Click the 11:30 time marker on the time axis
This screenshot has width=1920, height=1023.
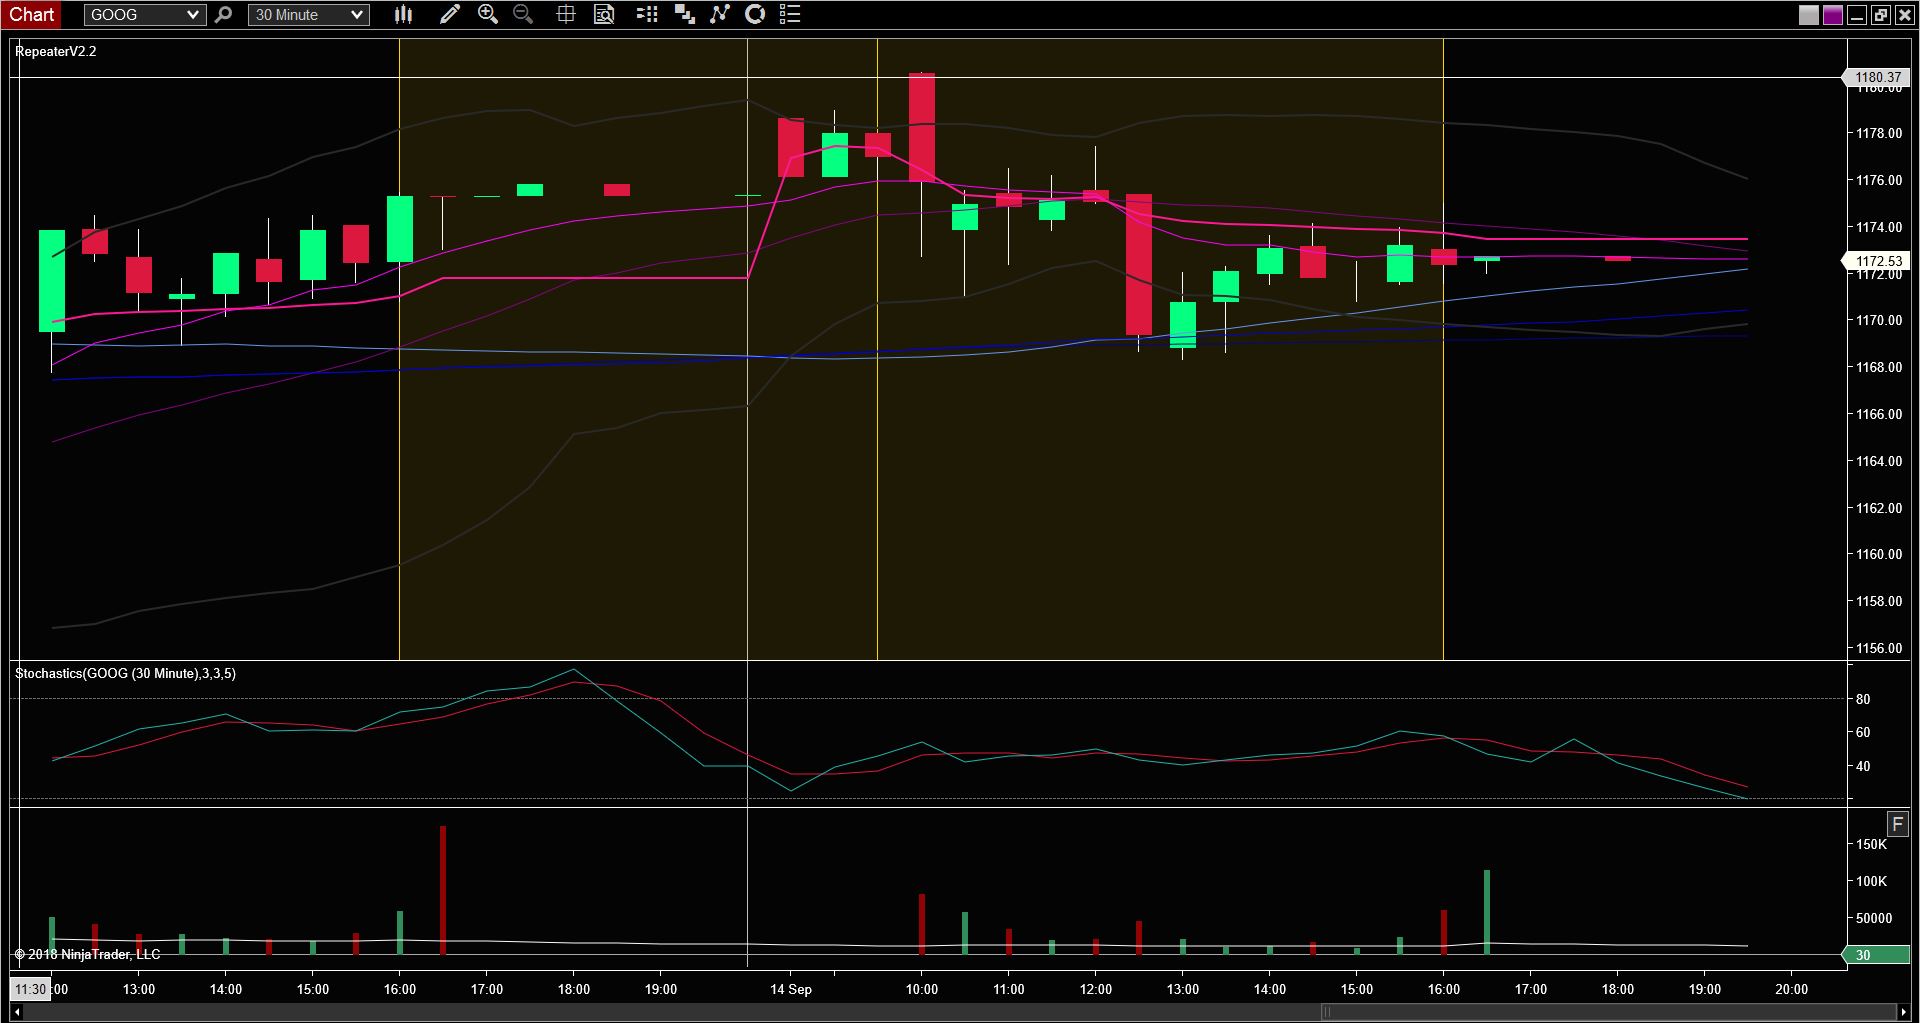pos(30,989)
